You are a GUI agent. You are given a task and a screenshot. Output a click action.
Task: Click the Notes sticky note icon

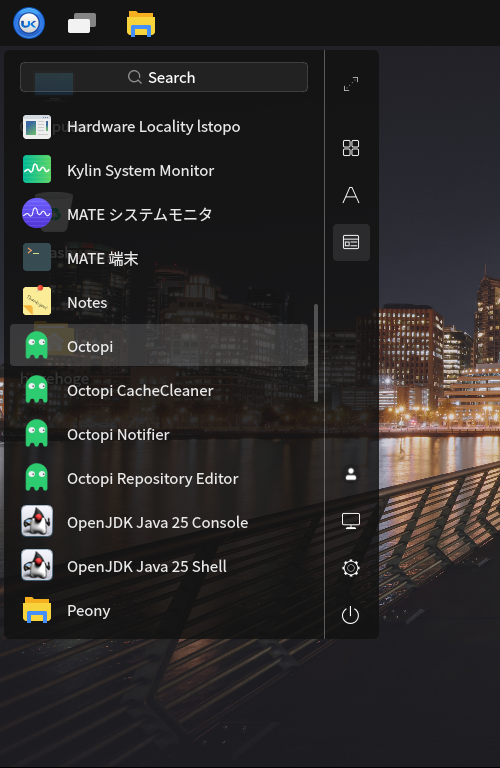37,301
